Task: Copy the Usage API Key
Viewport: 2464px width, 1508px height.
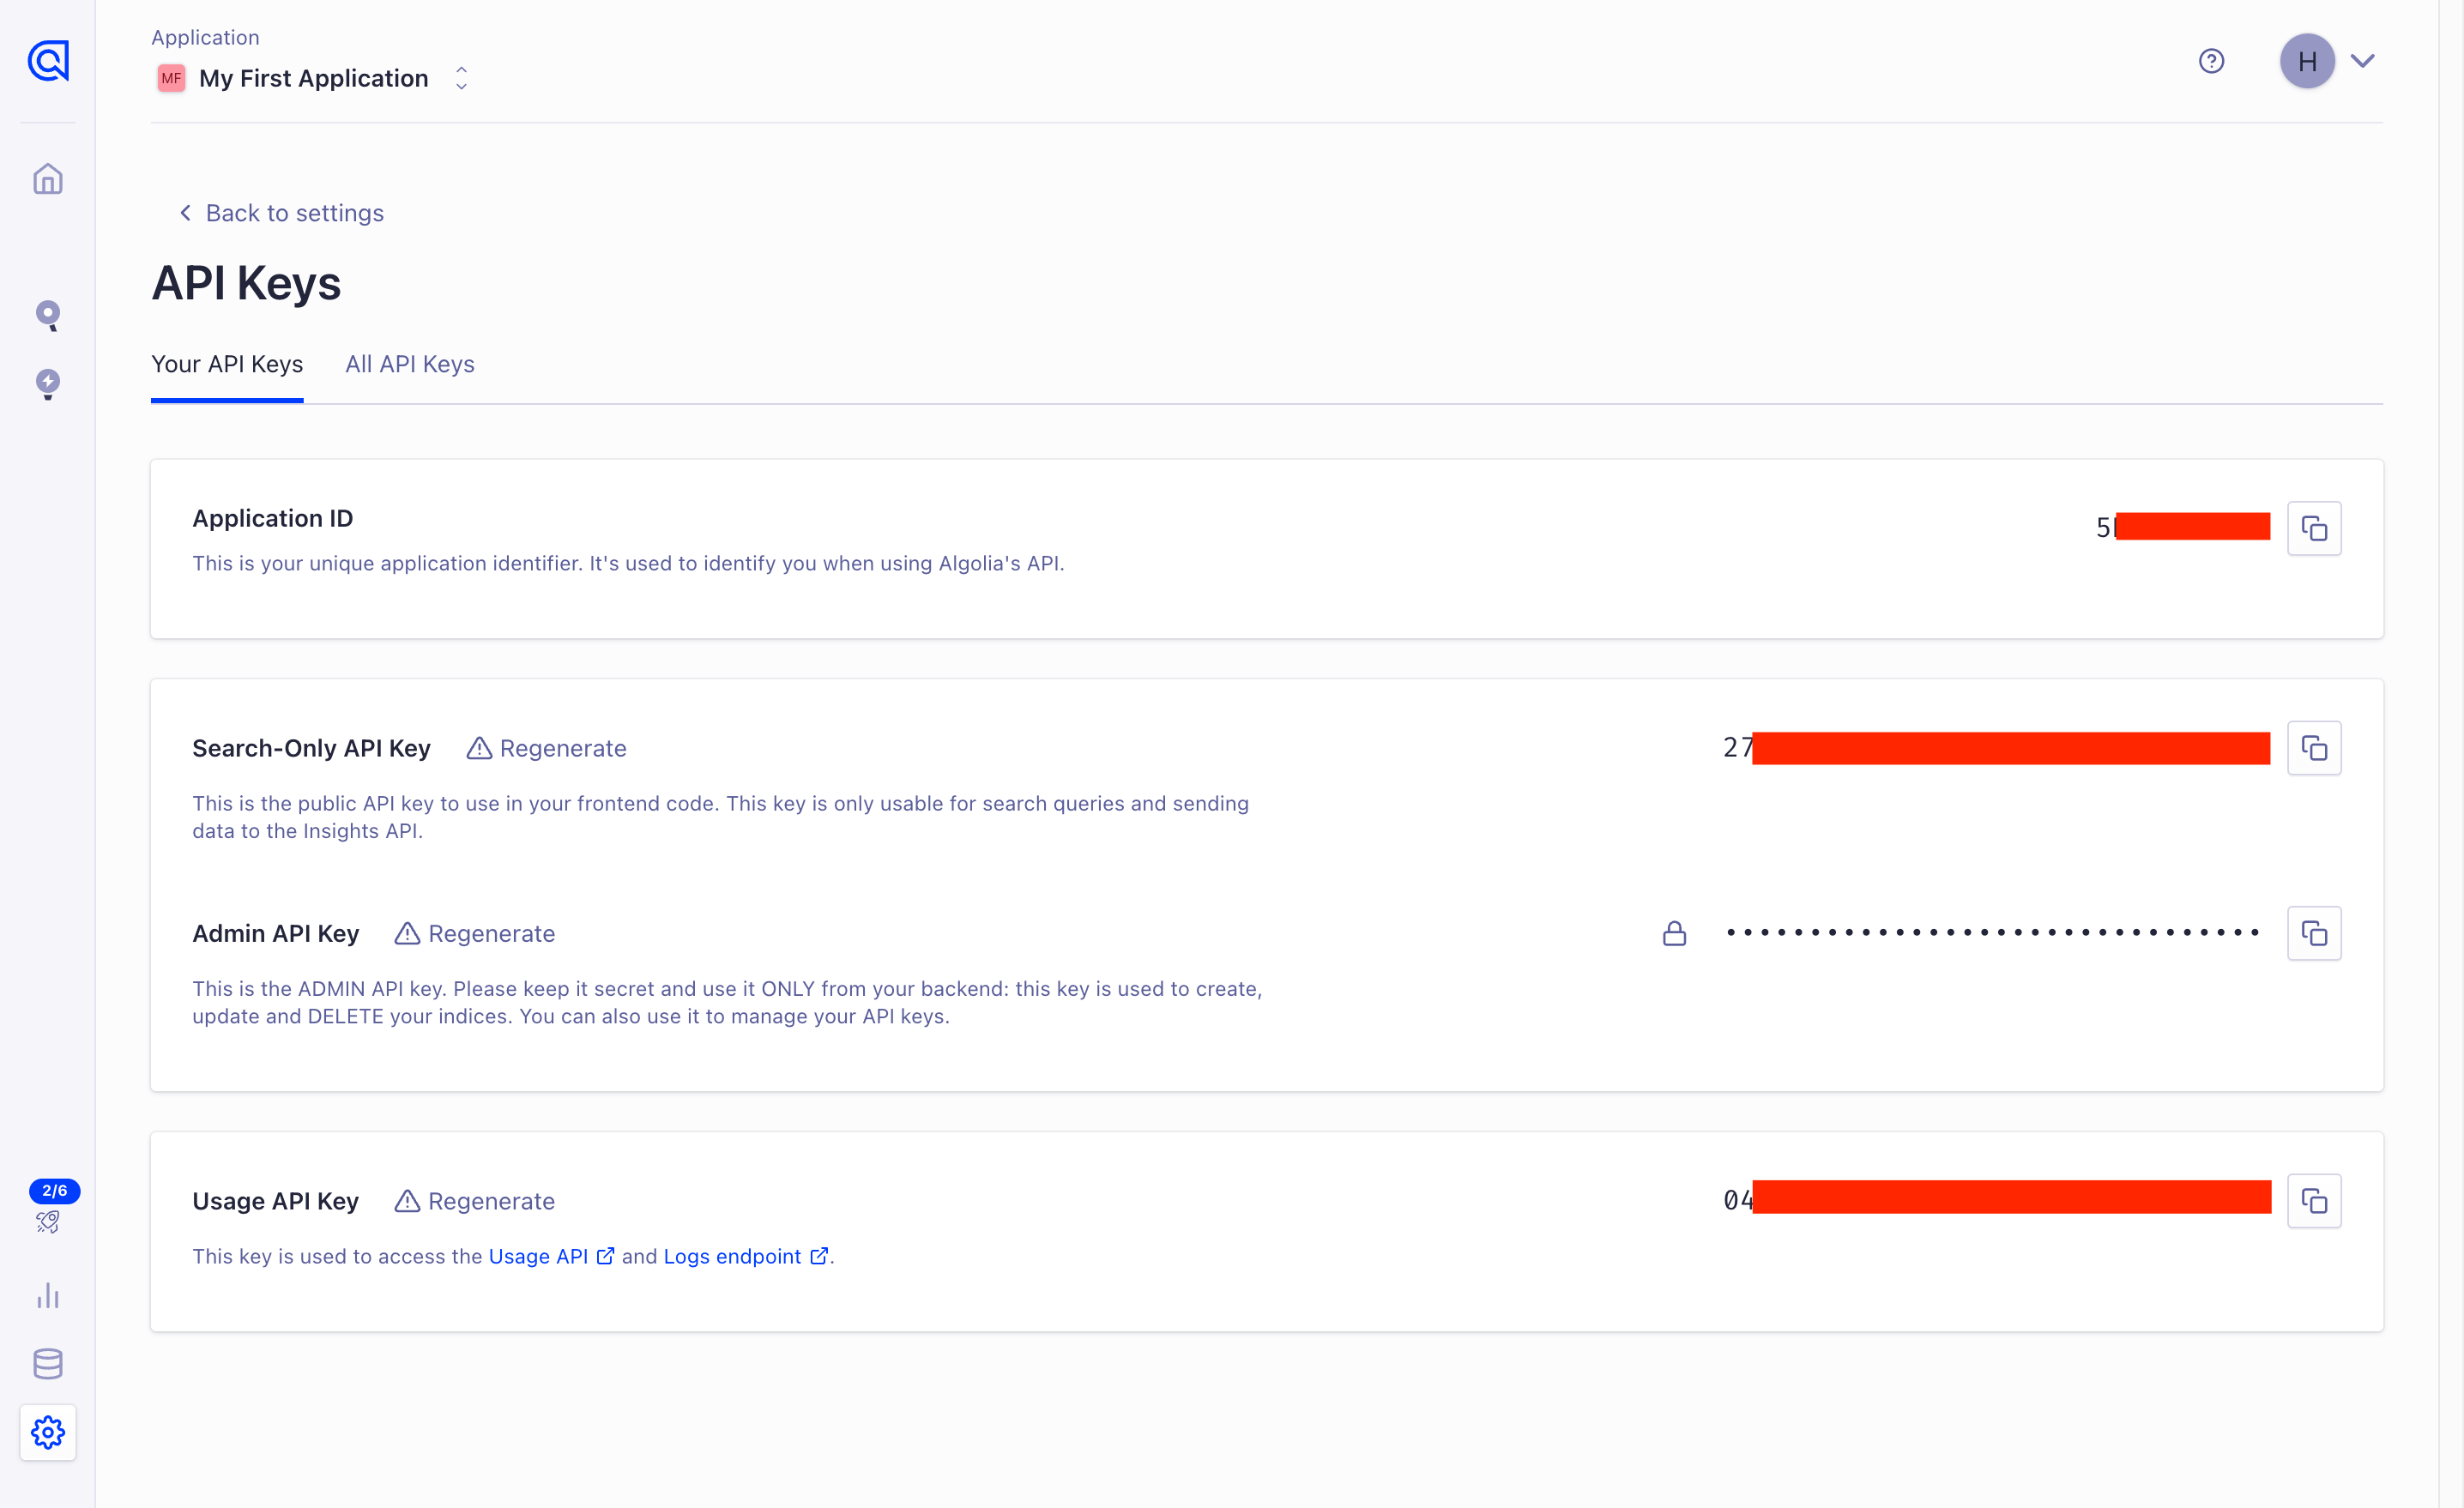Action: 2314,1201
